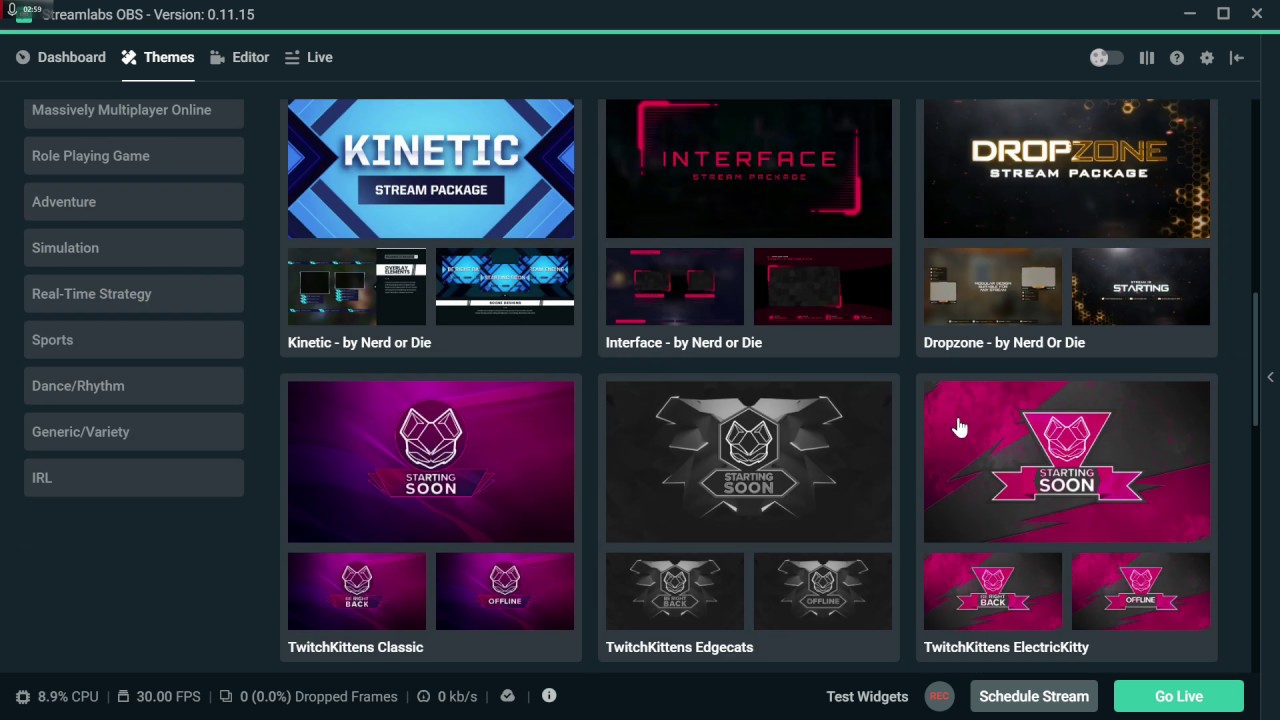Click the CPU chip icon in status bar
This screenshot has width=1280, height=720.
click(x=23, y=696)
